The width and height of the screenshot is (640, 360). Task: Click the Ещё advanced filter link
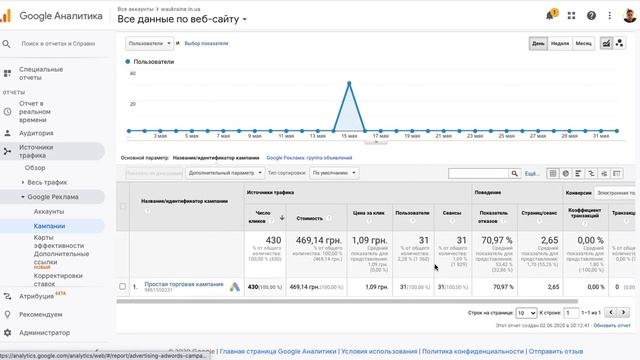(531, 173)
